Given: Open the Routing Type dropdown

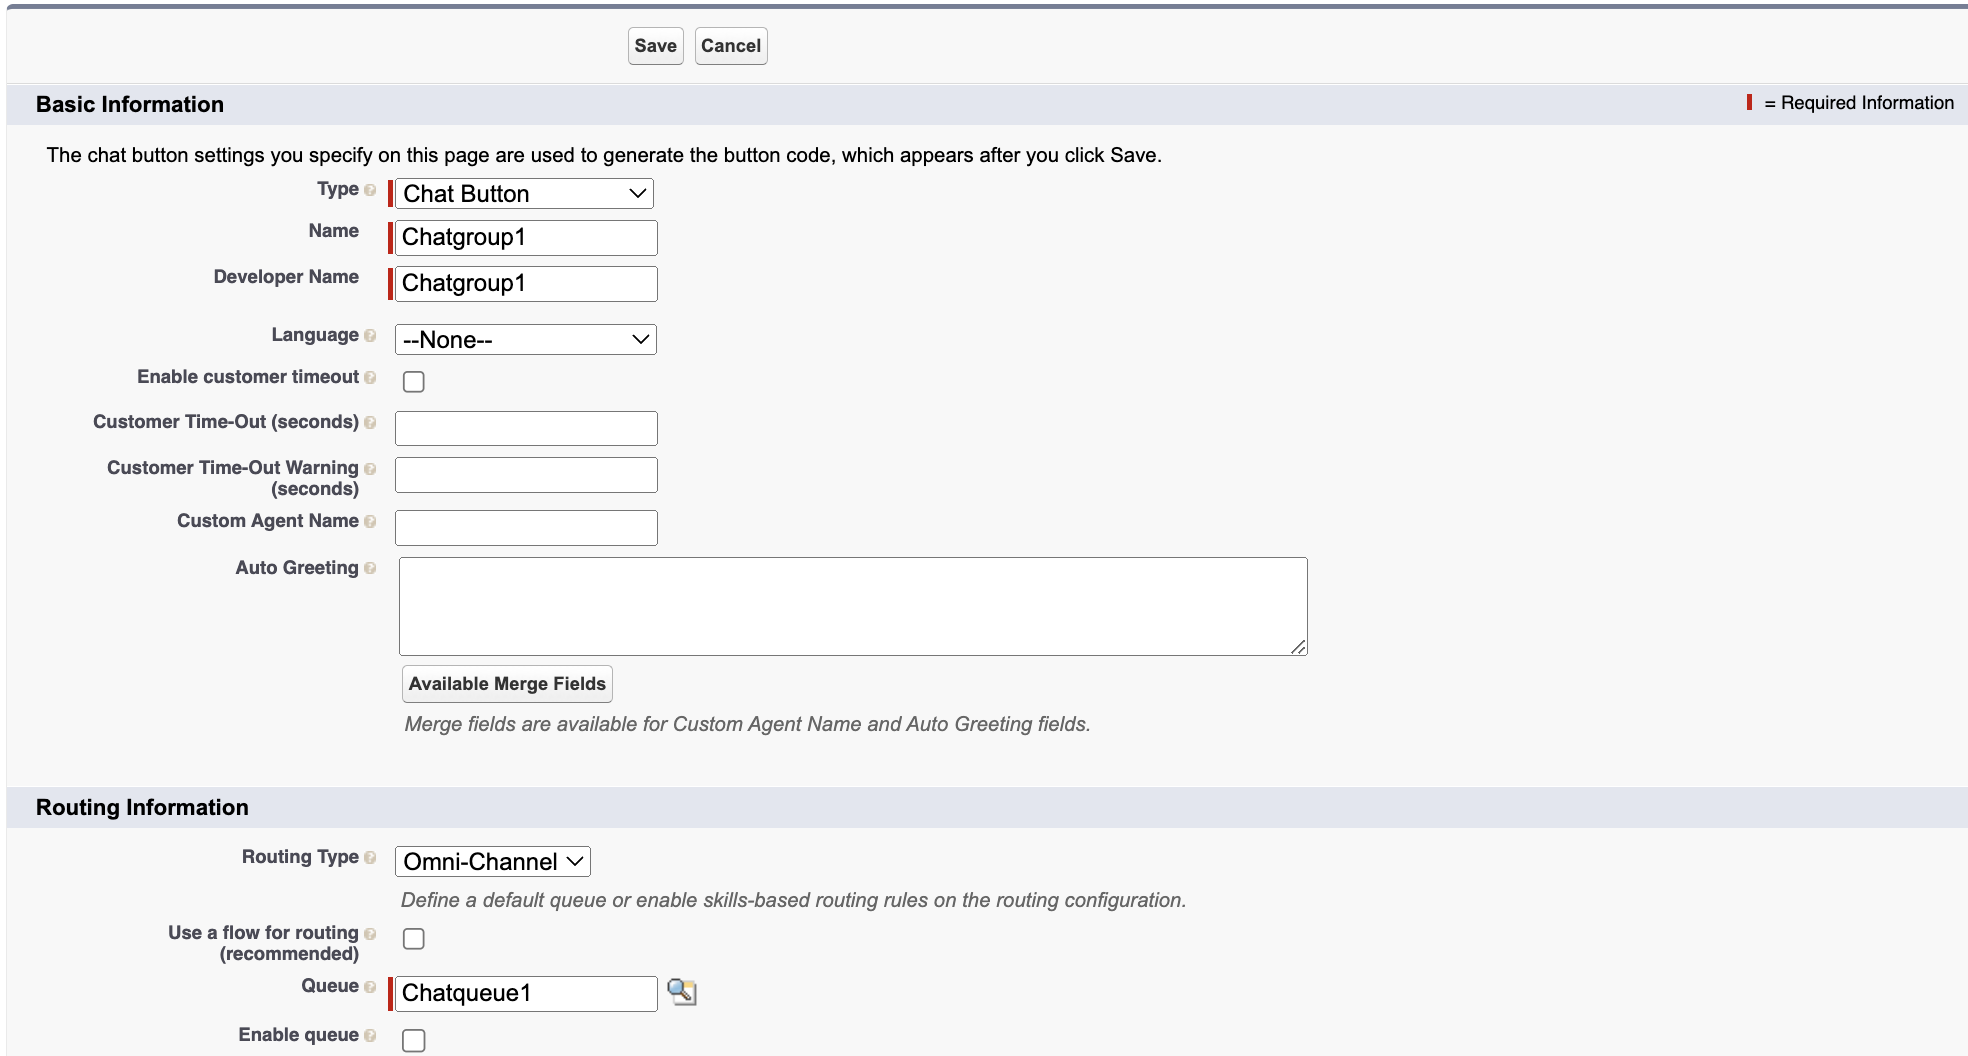Looking at the screenshot, I should click(492, 862).
